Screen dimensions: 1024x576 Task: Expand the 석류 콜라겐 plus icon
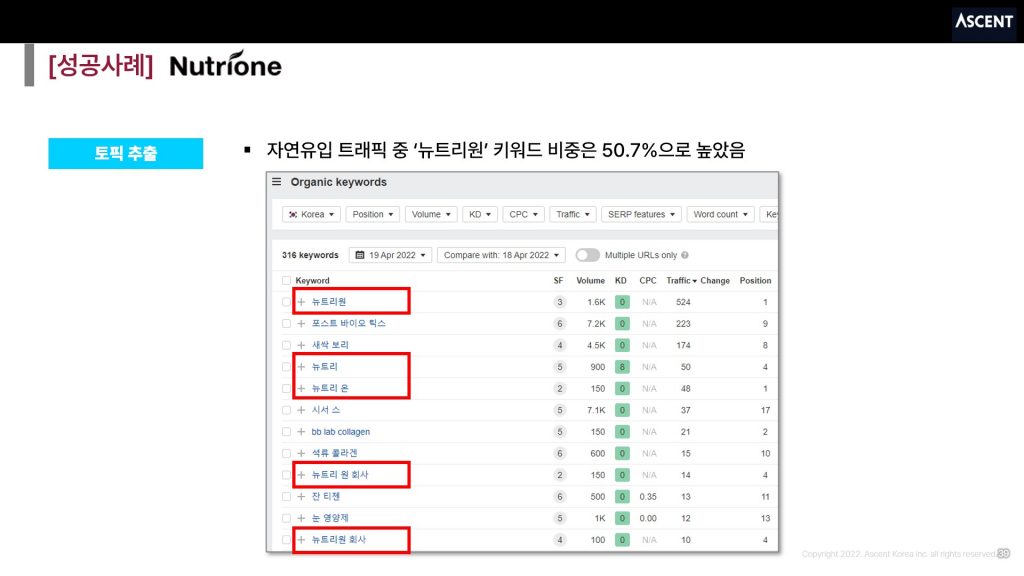coord(301,453)
